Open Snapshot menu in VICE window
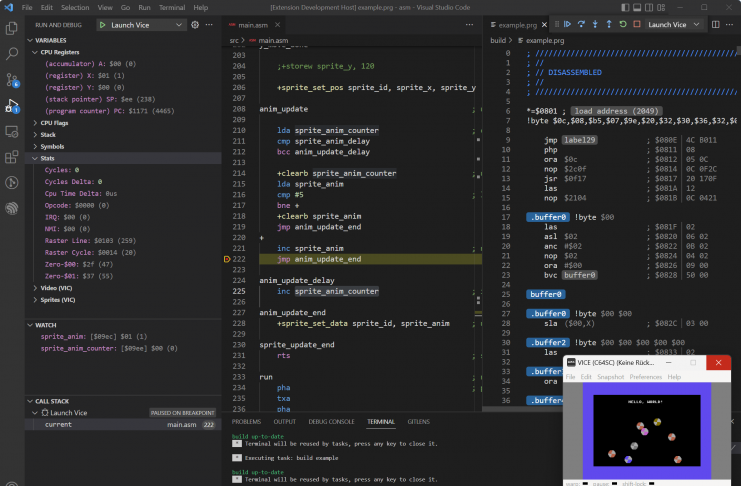 pos(610,377)
